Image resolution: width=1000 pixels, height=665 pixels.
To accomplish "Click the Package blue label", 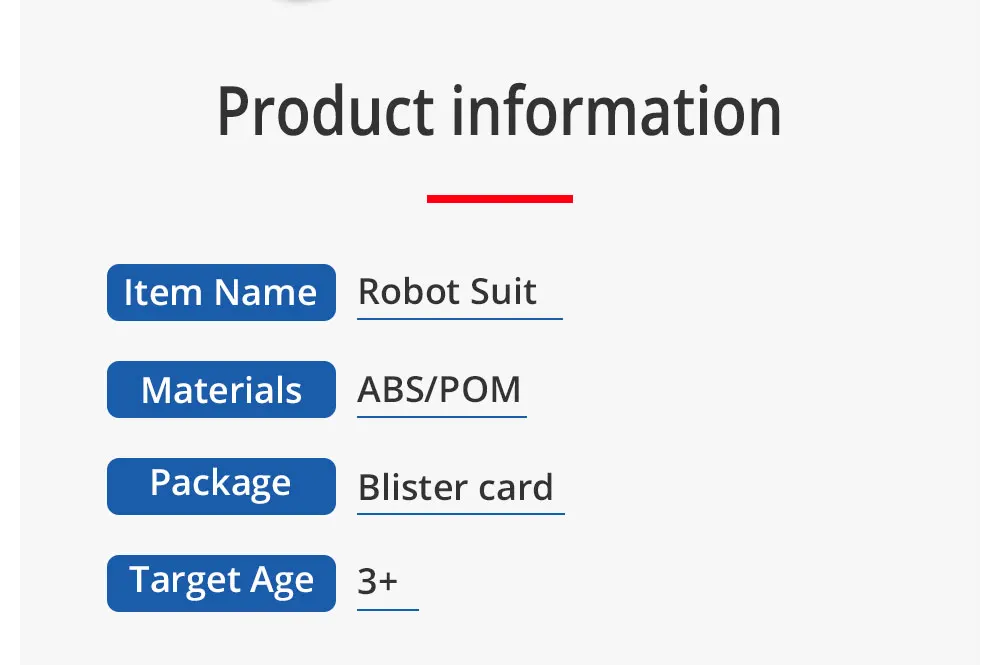I will (x=221, y=486).
